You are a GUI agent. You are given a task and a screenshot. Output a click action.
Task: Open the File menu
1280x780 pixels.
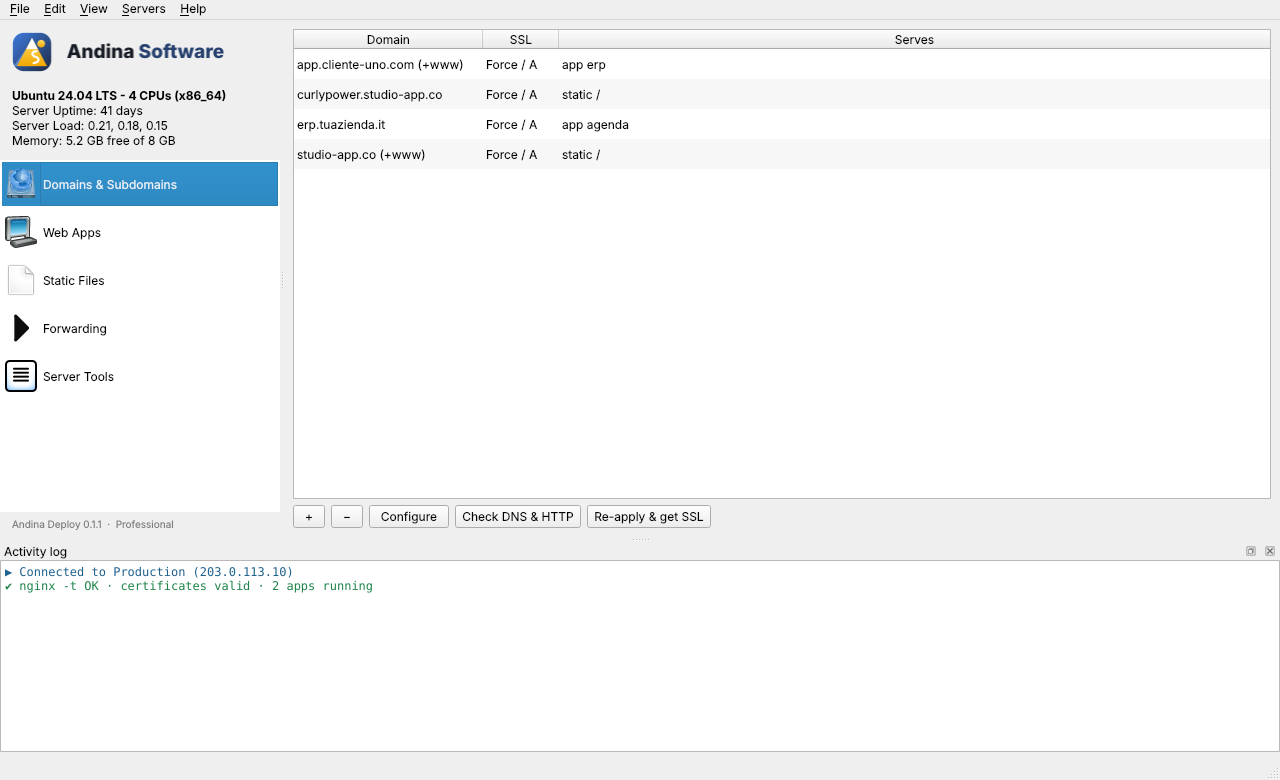(x=20, y=9)
